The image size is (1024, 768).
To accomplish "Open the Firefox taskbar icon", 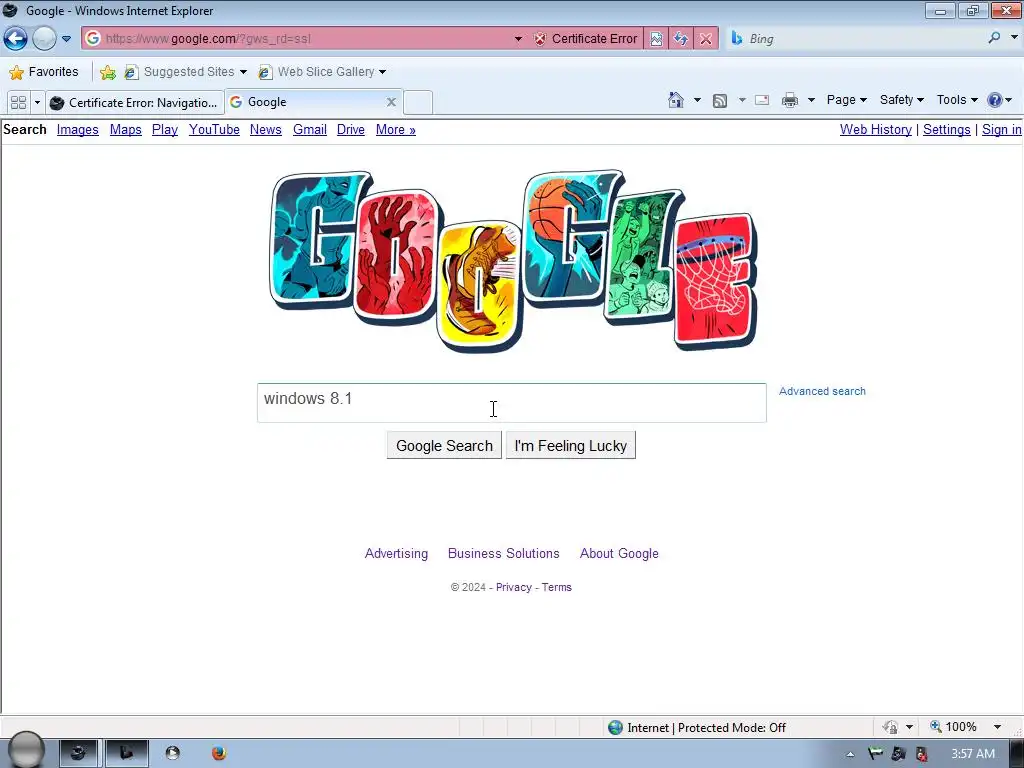I will 219,753.
